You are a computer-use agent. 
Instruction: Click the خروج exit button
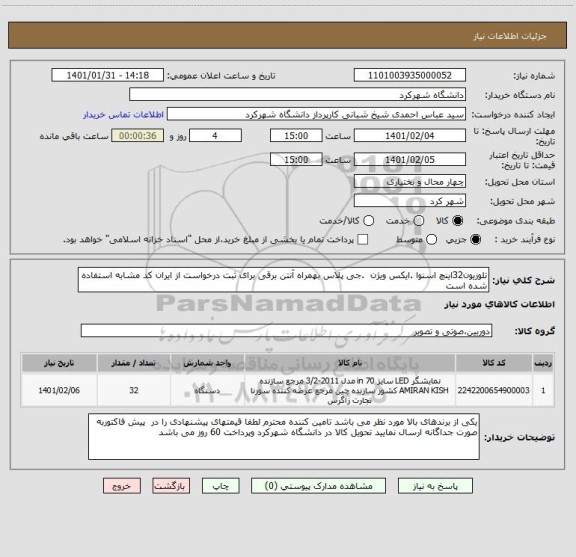tap(122, 486)
